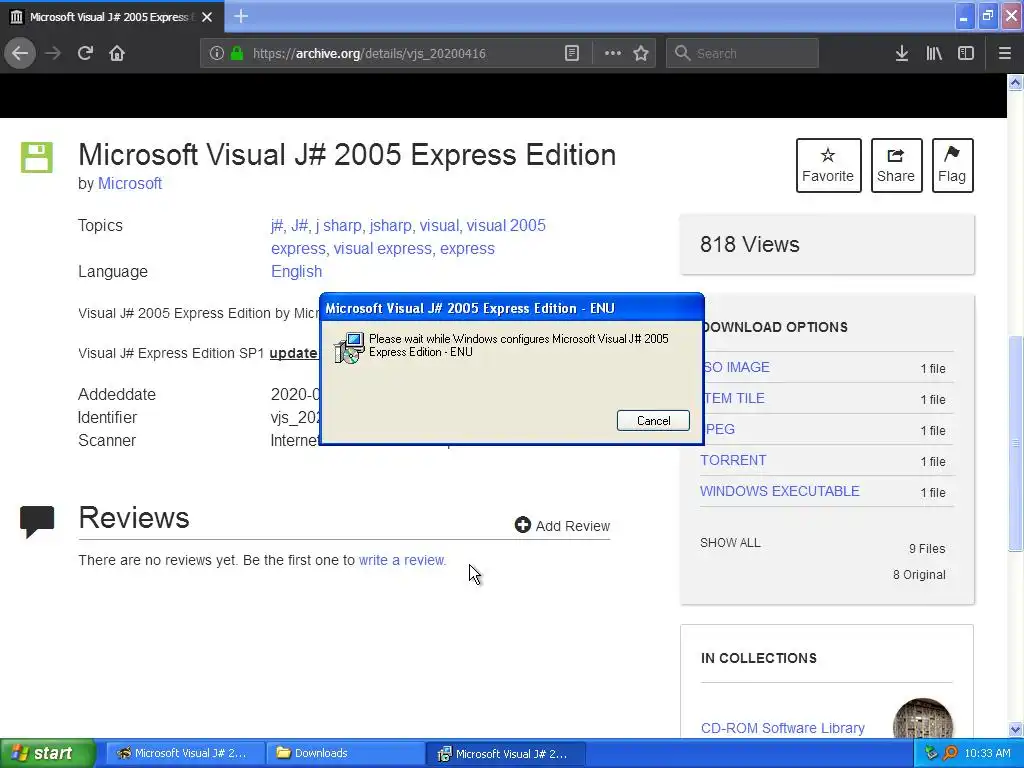Click the green padlock security icon
Viewport: 1024px width, 768px height.
pos(237,53)
